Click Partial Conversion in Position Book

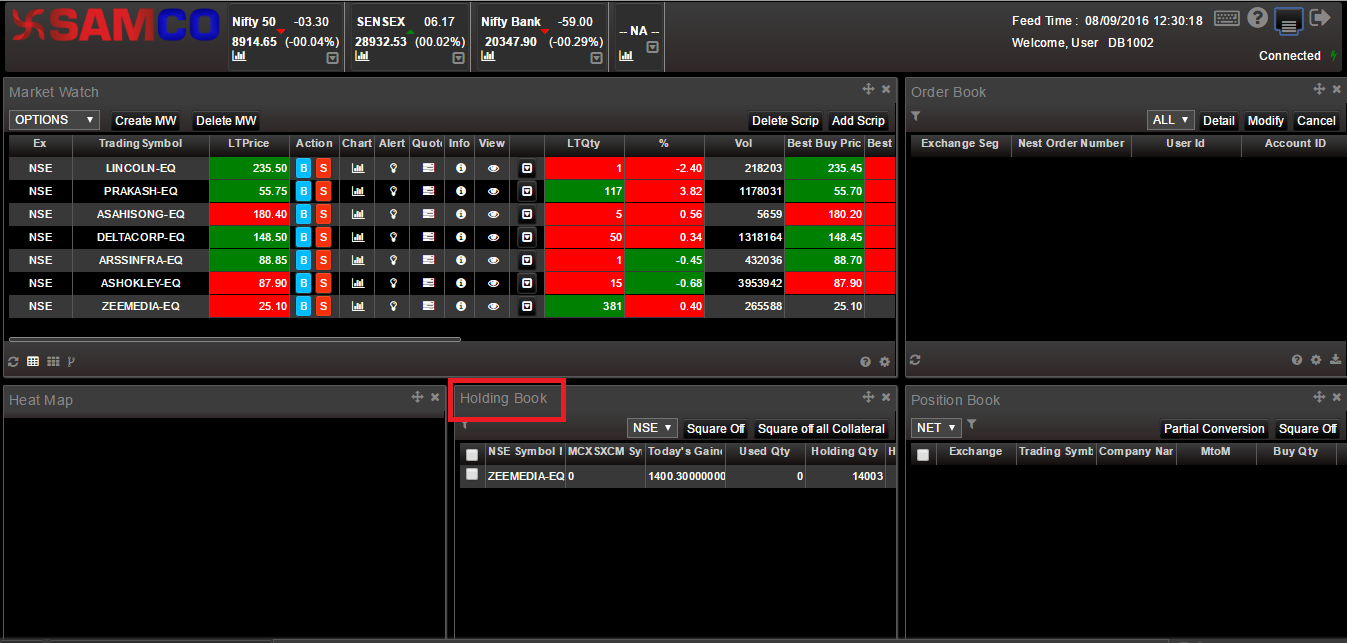(x=1214, y=429)
